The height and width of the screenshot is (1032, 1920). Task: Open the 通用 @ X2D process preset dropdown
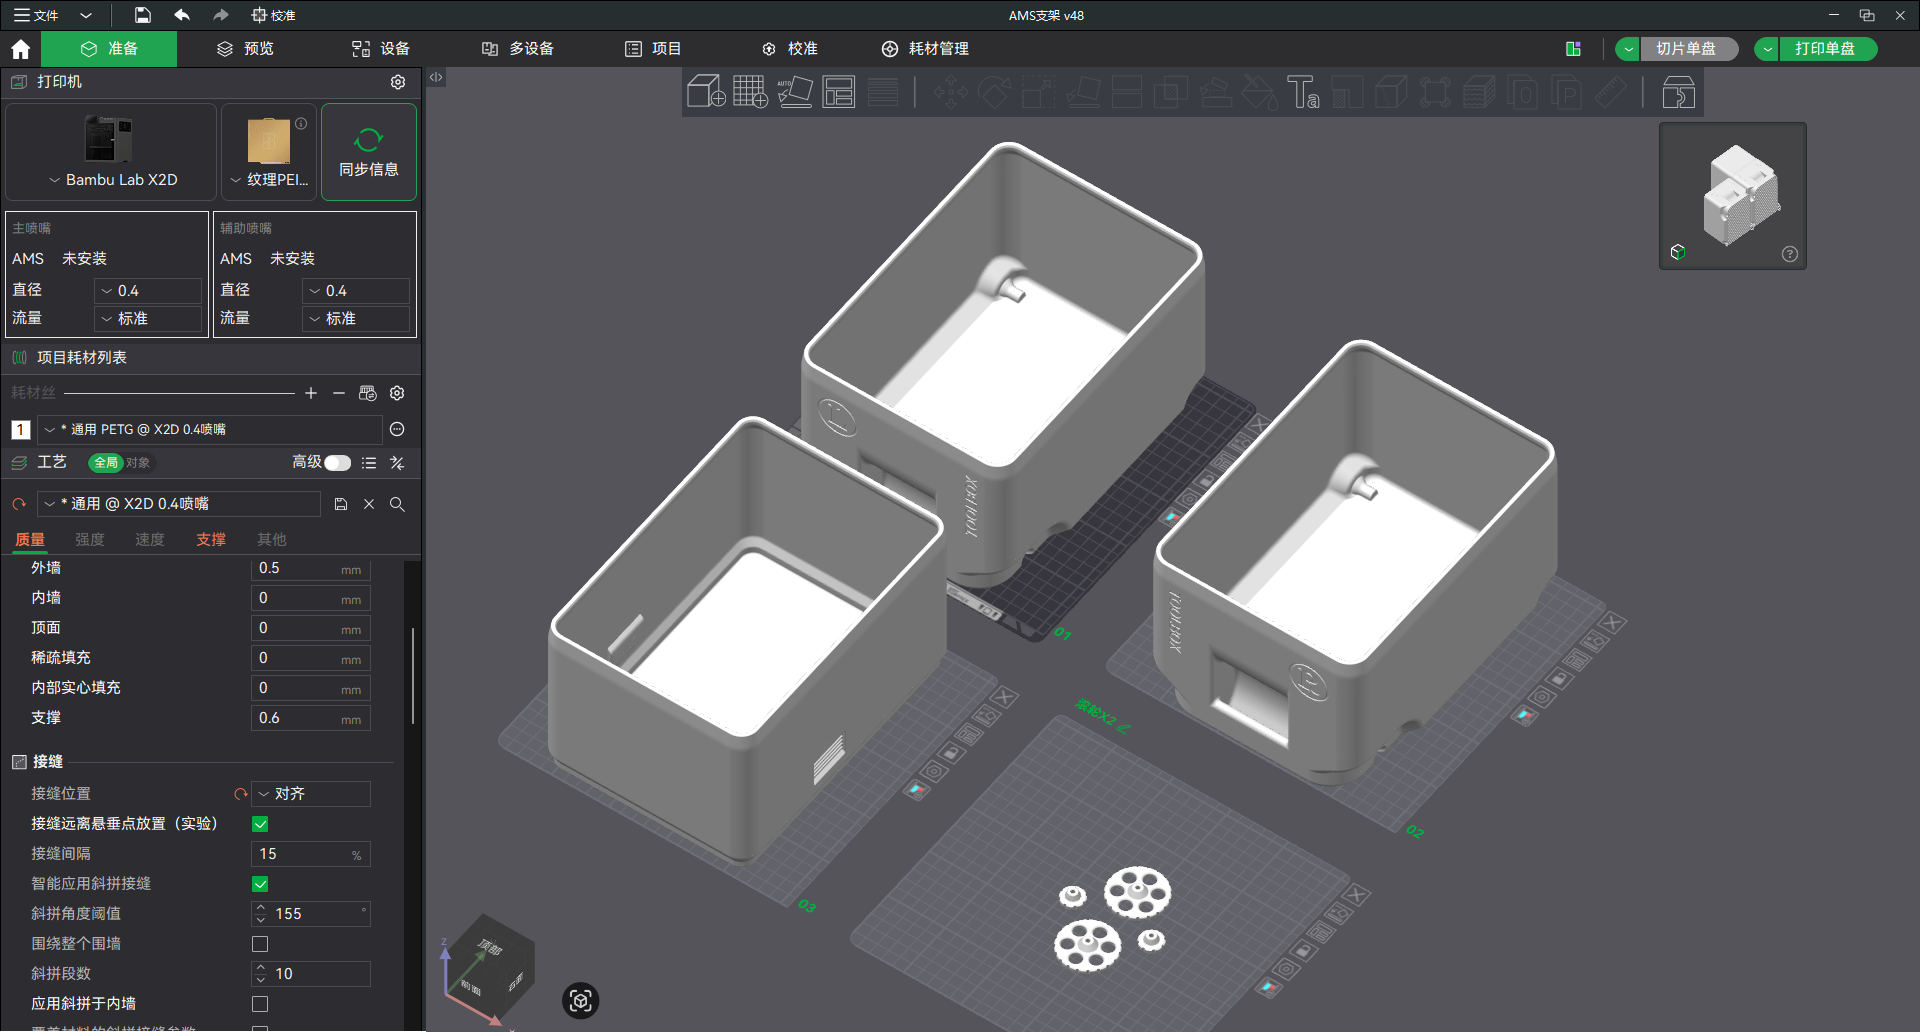[x=179, y=504]
